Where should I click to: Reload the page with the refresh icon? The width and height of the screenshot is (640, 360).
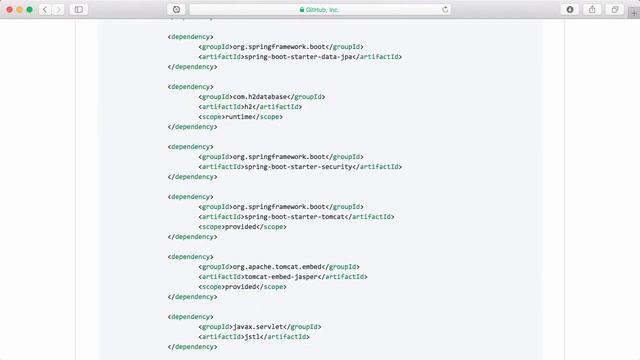445,9
